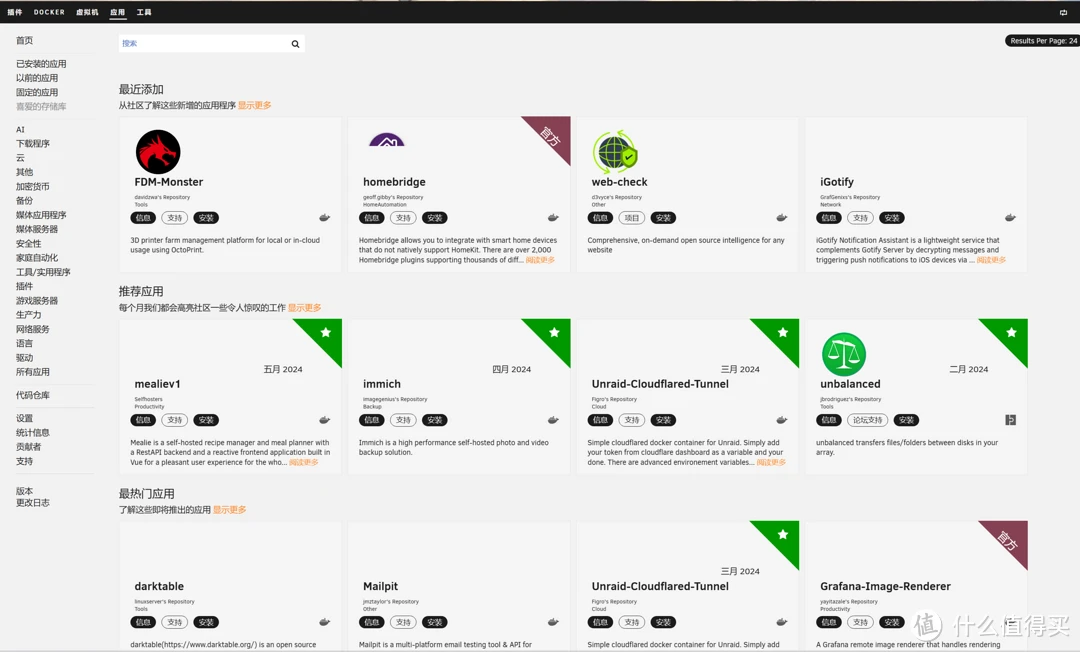
Task: Click 显示更多 next to 最热门应用
Action: pyautogui.click(x=229, y=510)
